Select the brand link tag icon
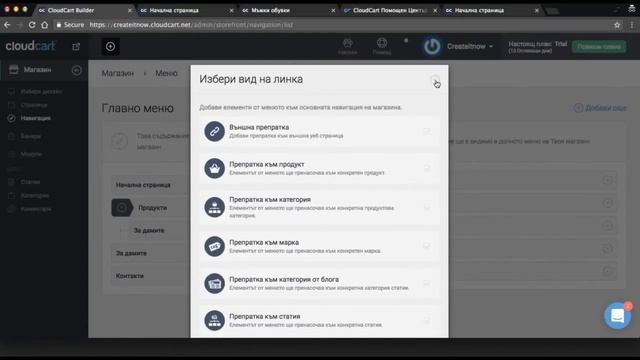Screen dimensions: 640x360 click(214, 246)
